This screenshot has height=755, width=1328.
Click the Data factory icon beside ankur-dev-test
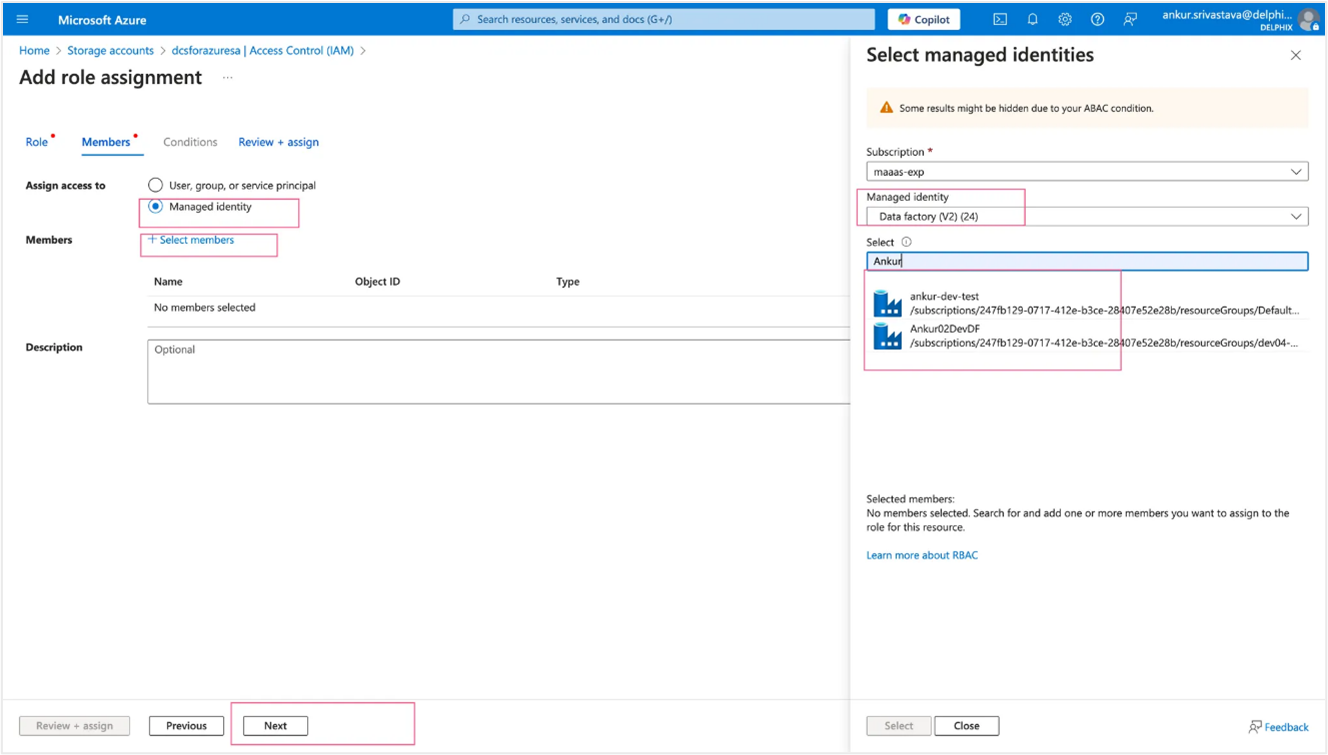click(x=886, y=302)
